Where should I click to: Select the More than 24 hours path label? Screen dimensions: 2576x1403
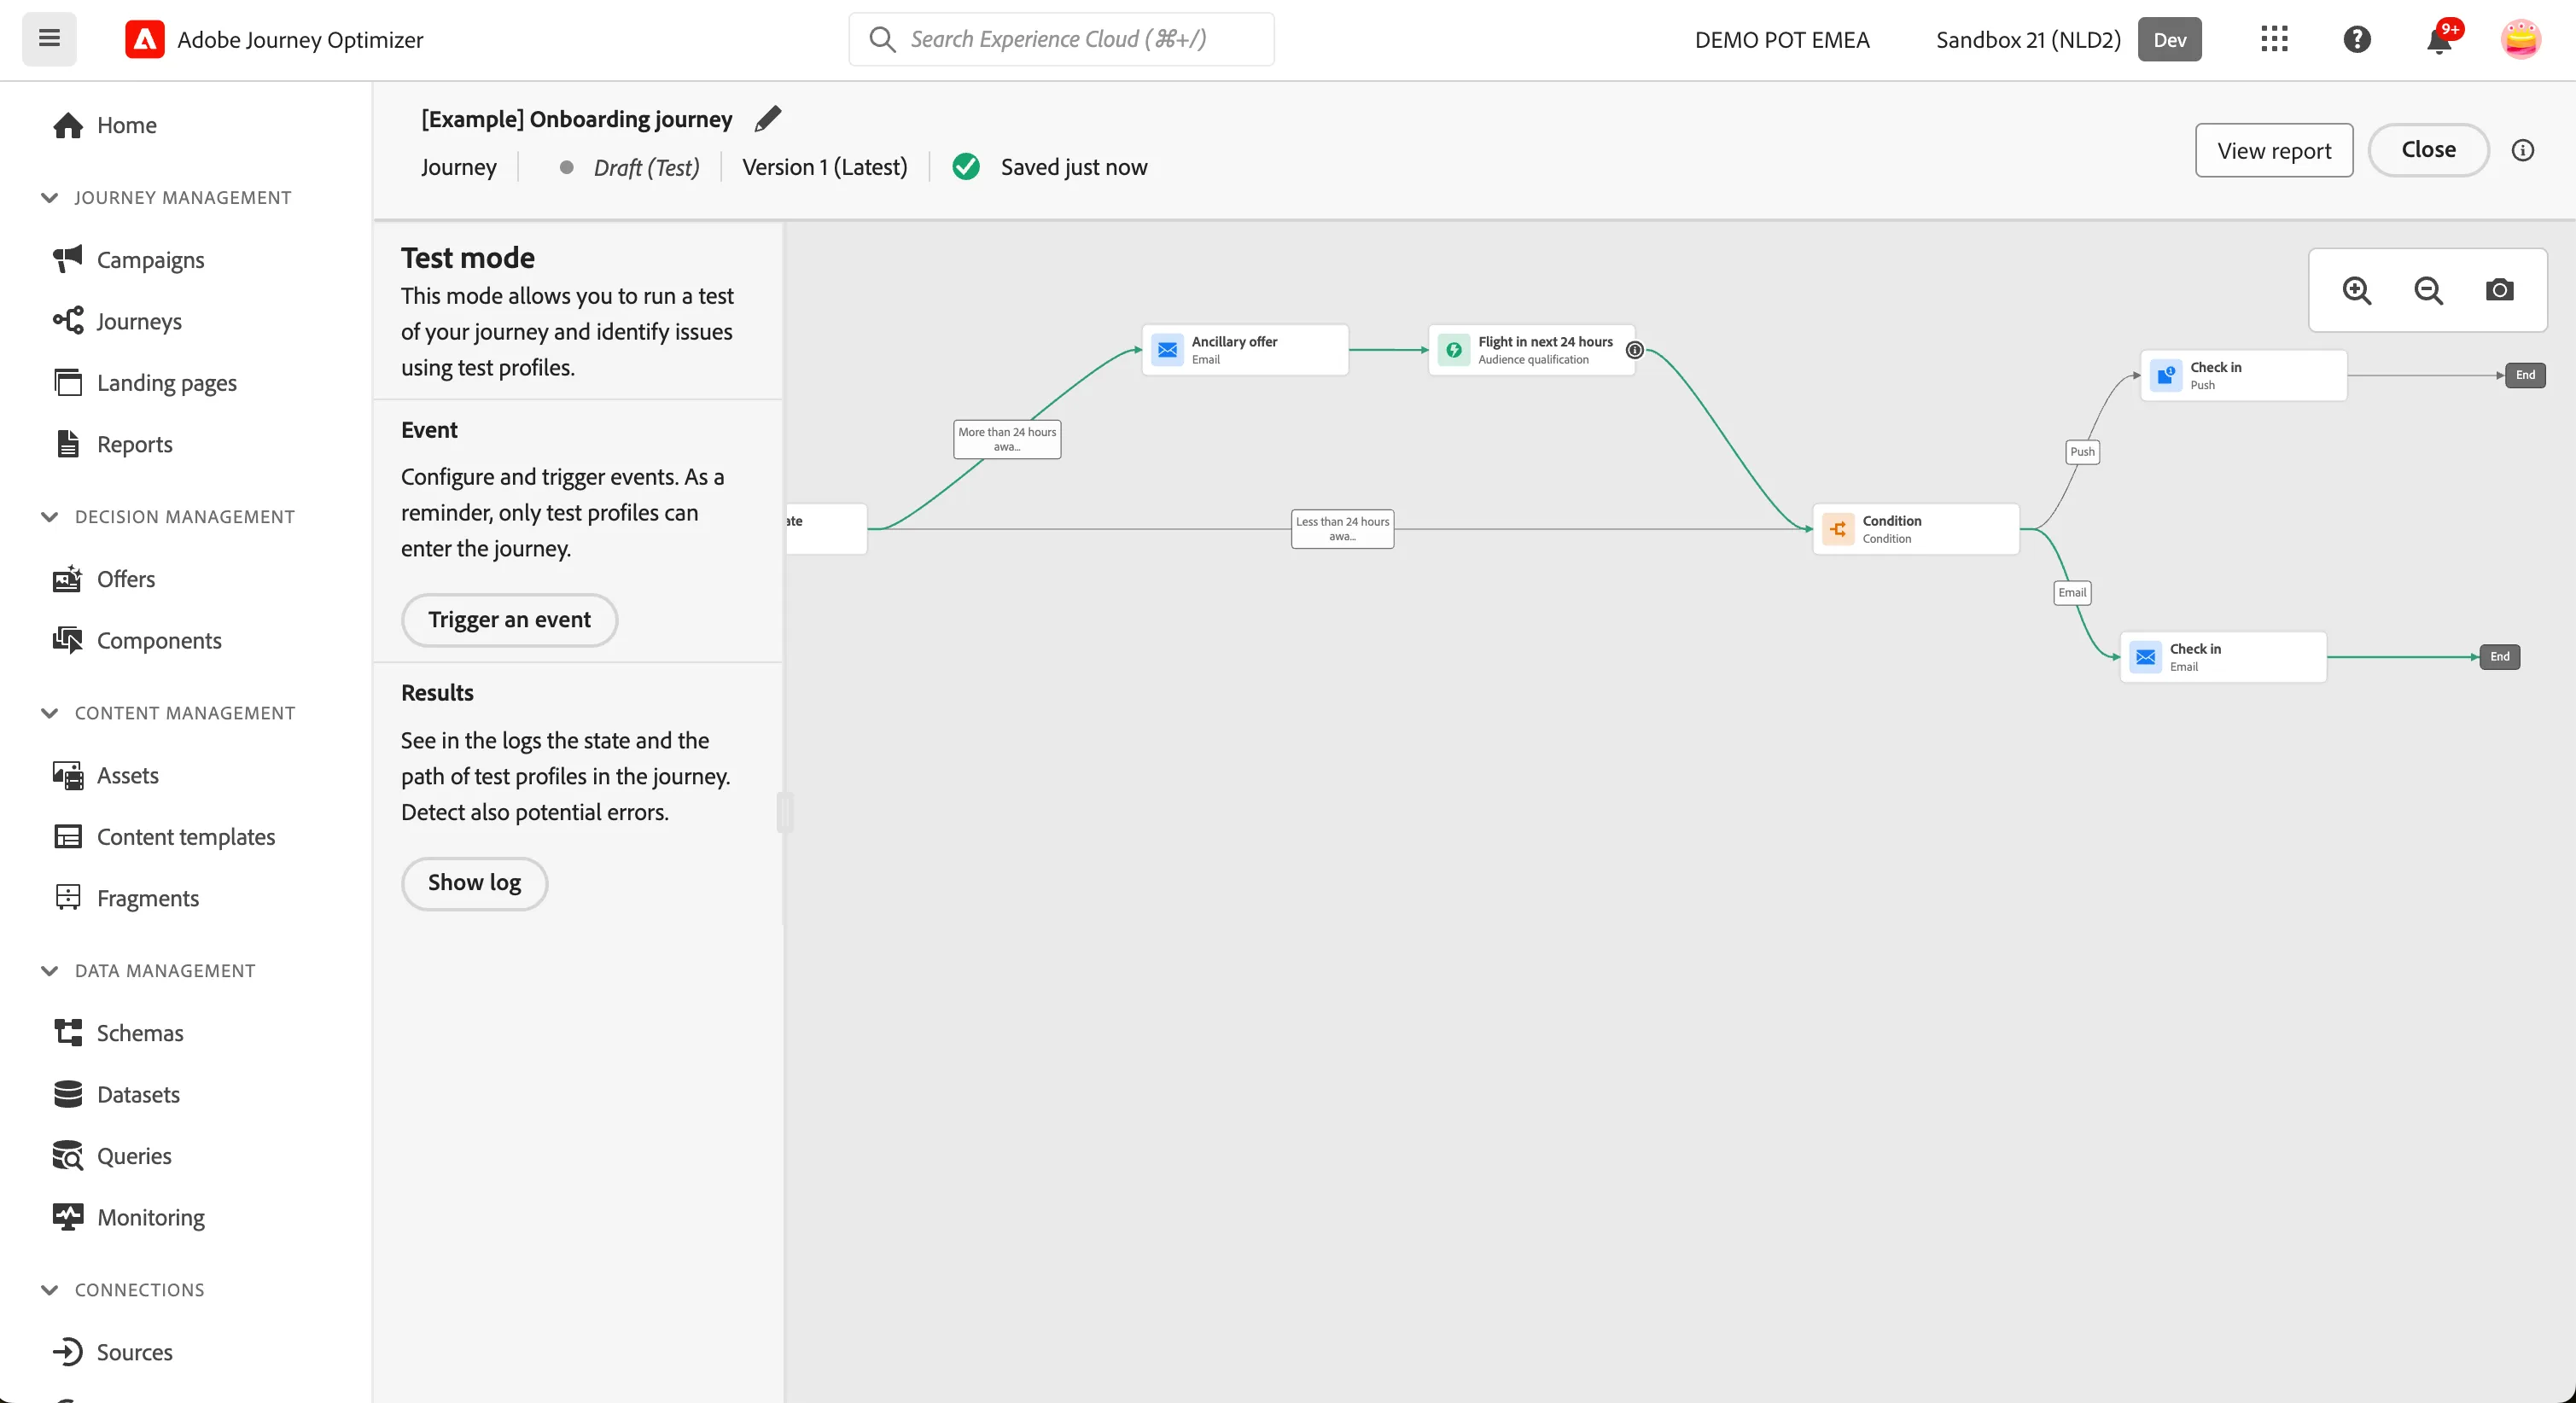1007,439
